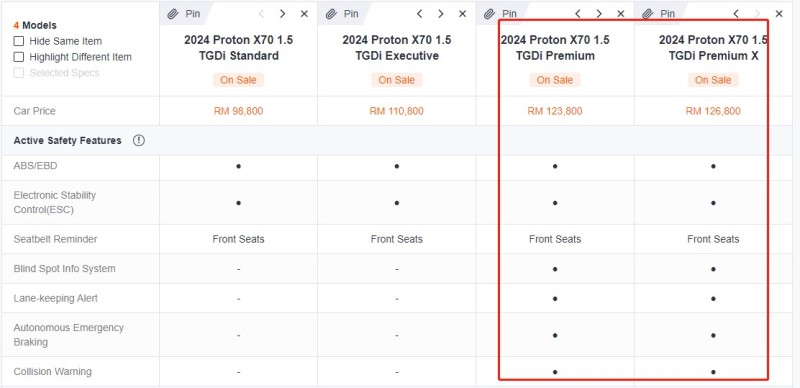The height and width of the screenshot is (388, 800).
Task: Pin the TGDi Premium column
Action: click(501, 14)
